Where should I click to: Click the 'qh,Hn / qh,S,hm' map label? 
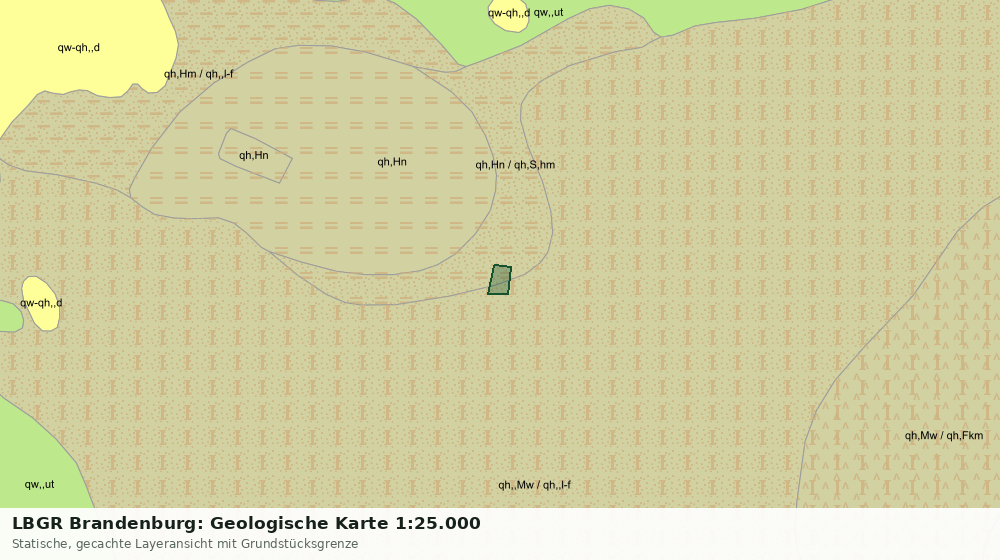coord(515,165)
